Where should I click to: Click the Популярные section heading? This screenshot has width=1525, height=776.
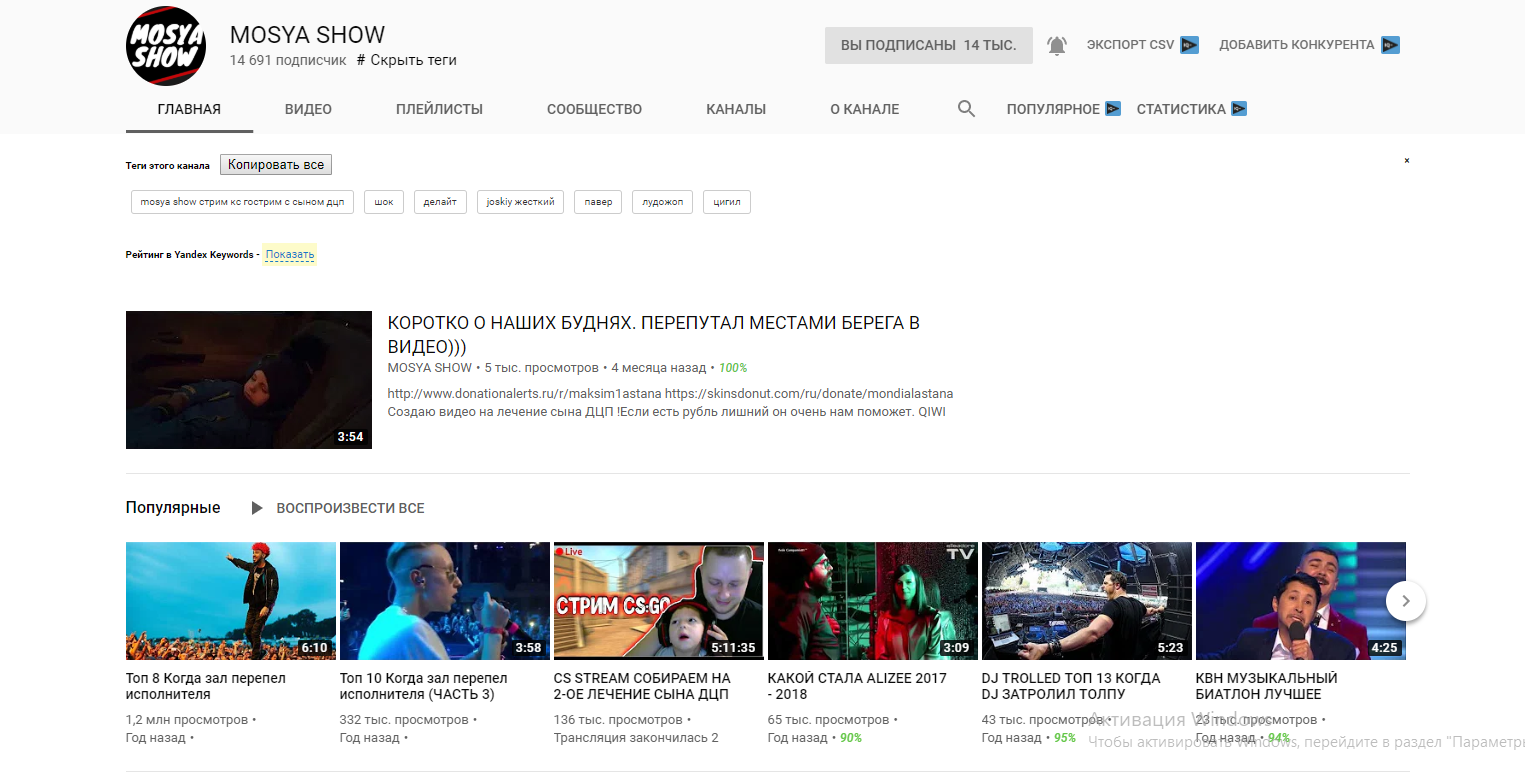pyautogui.click(x=173, y=508)
